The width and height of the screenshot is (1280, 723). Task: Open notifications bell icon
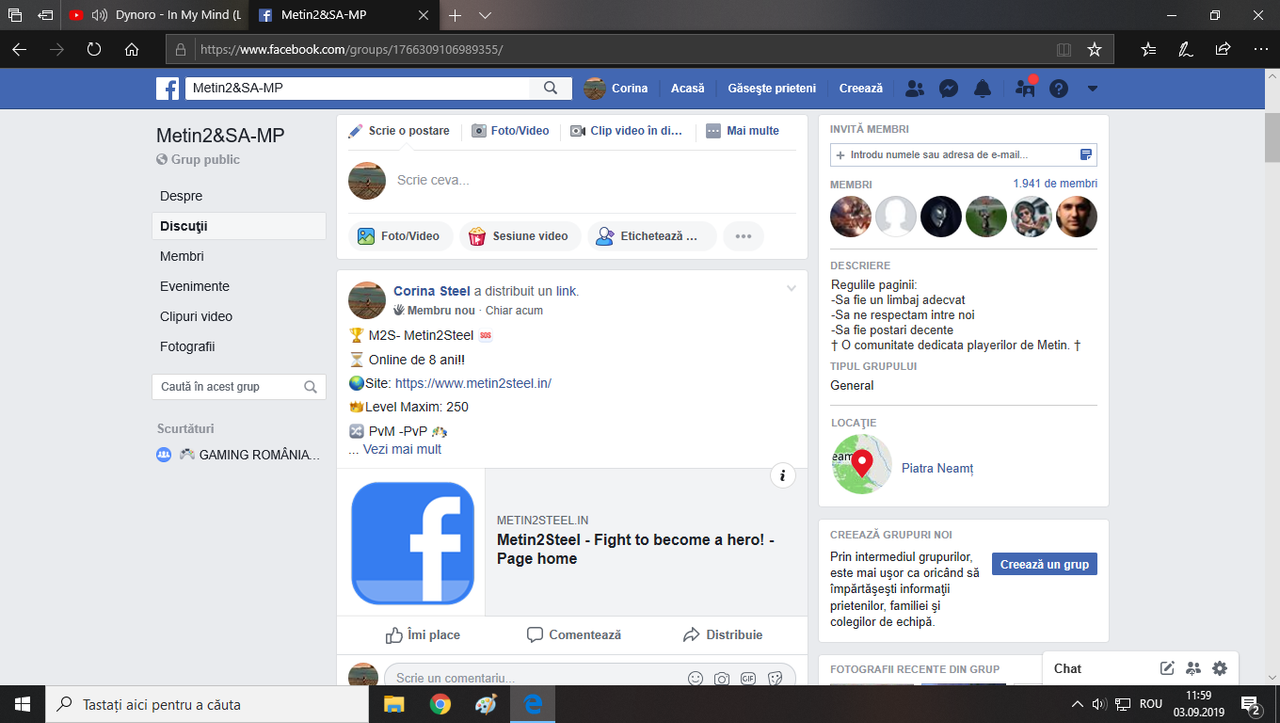(983, 88)
